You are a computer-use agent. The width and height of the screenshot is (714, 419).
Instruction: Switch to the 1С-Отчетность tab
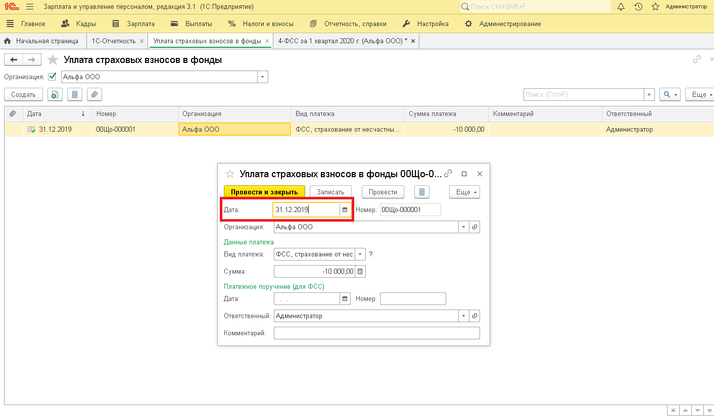tap(114, 41)
